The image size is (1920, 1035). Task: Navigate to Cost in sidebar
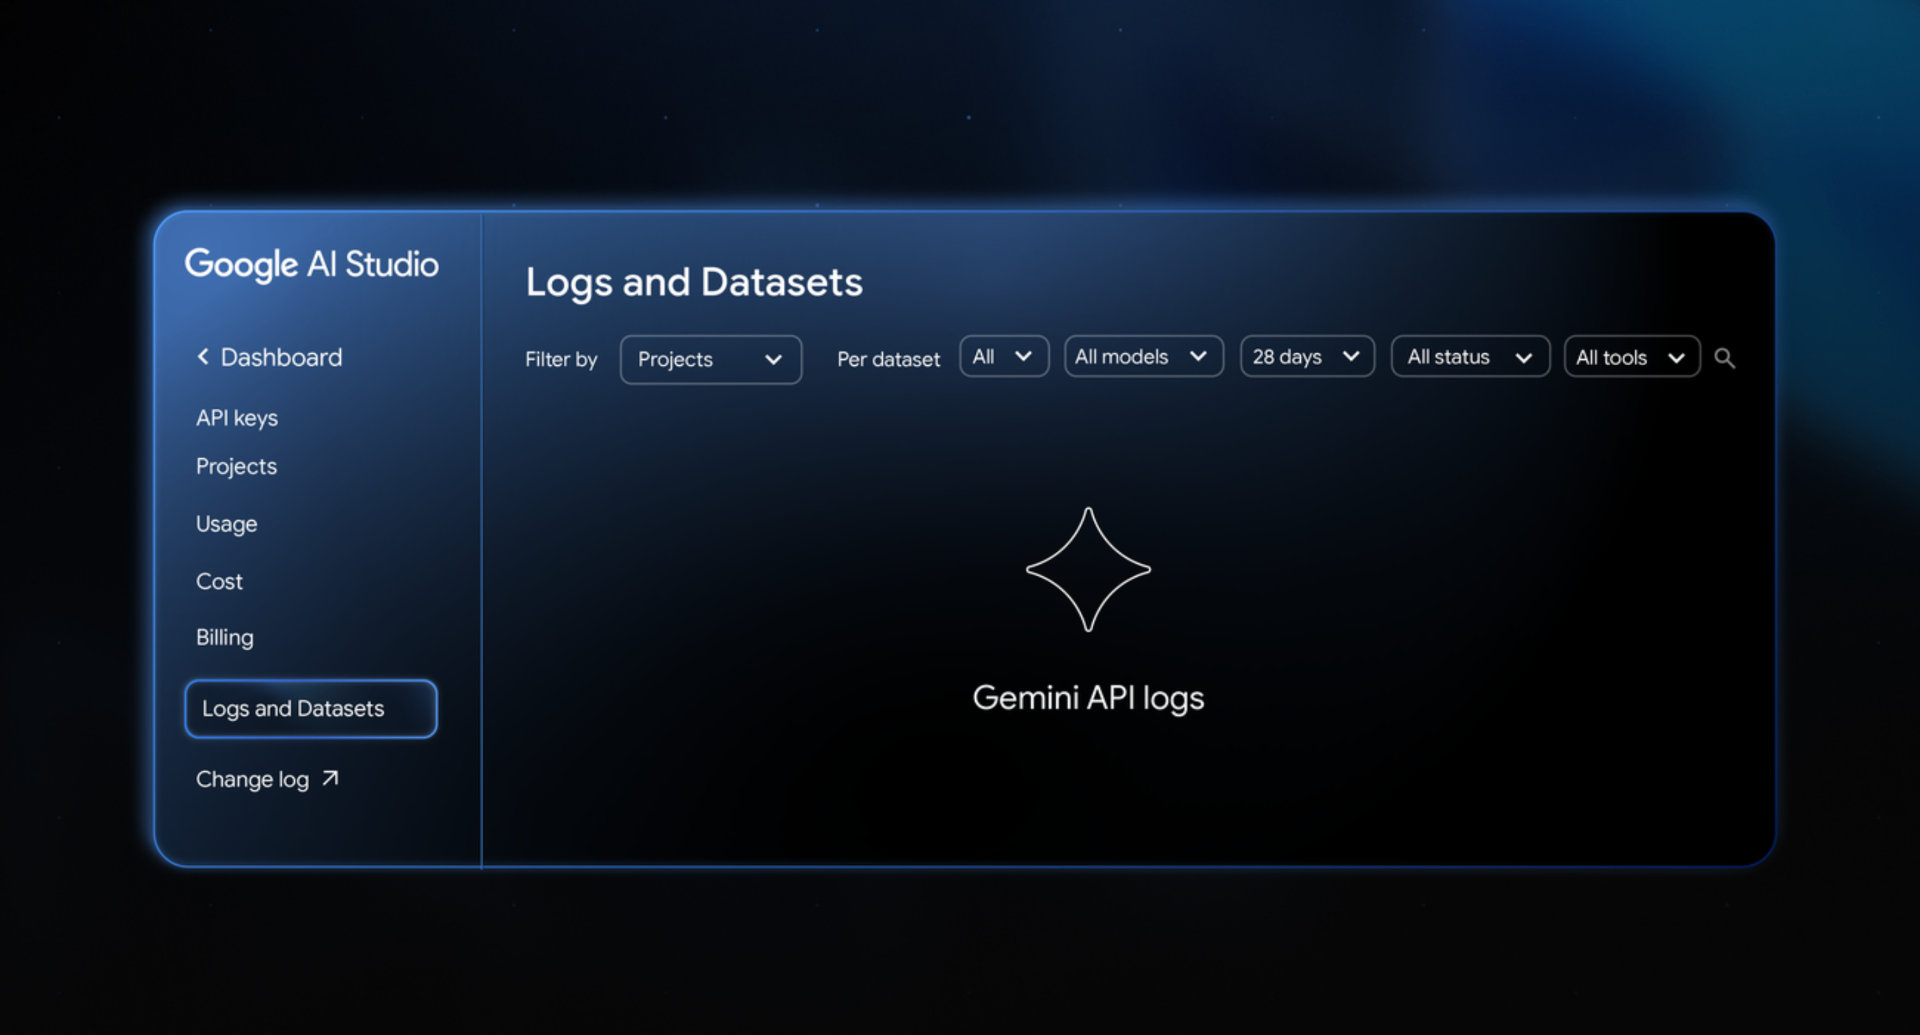coord(219,581)
